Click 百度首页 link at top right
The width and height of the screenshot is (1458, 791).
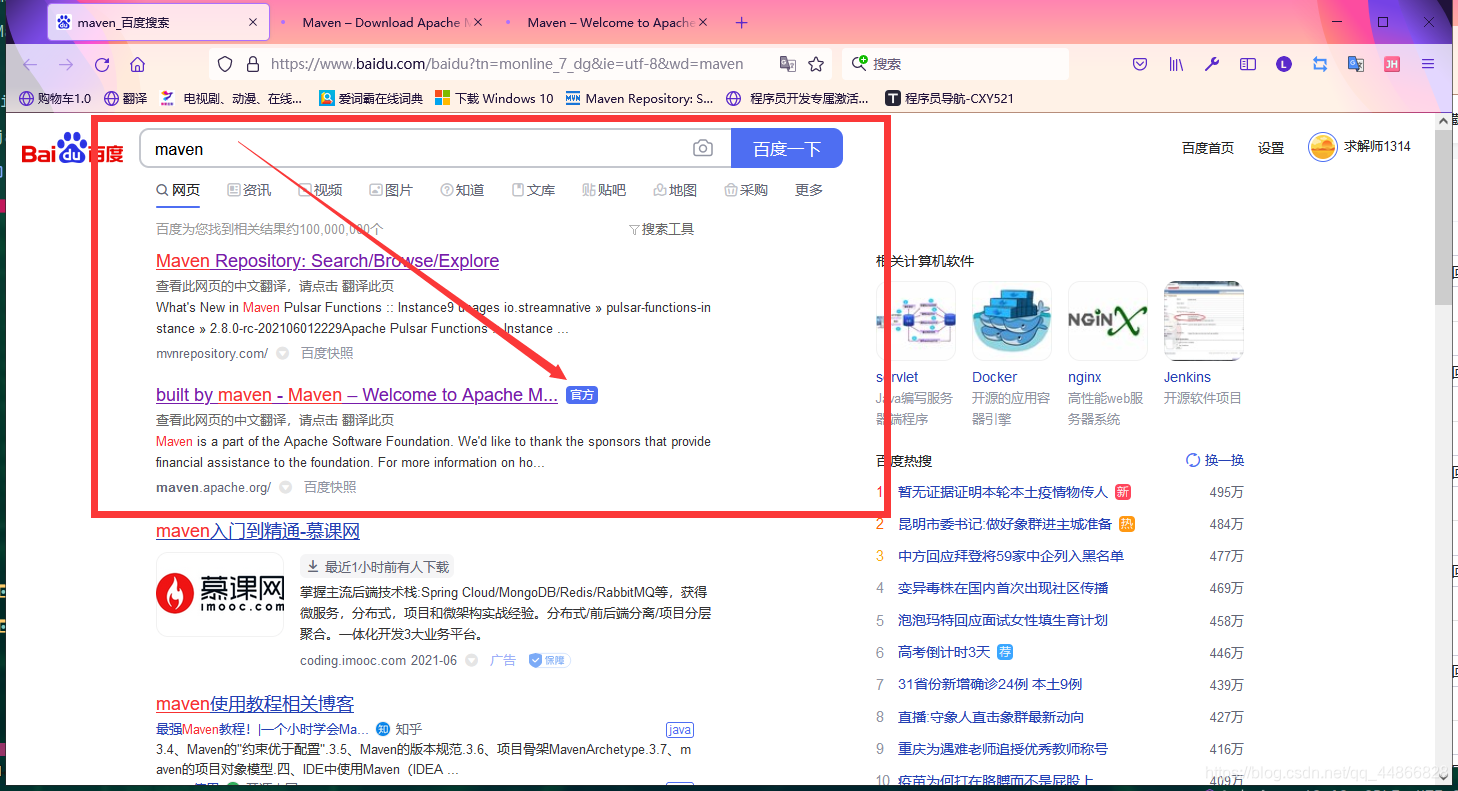1208,148
